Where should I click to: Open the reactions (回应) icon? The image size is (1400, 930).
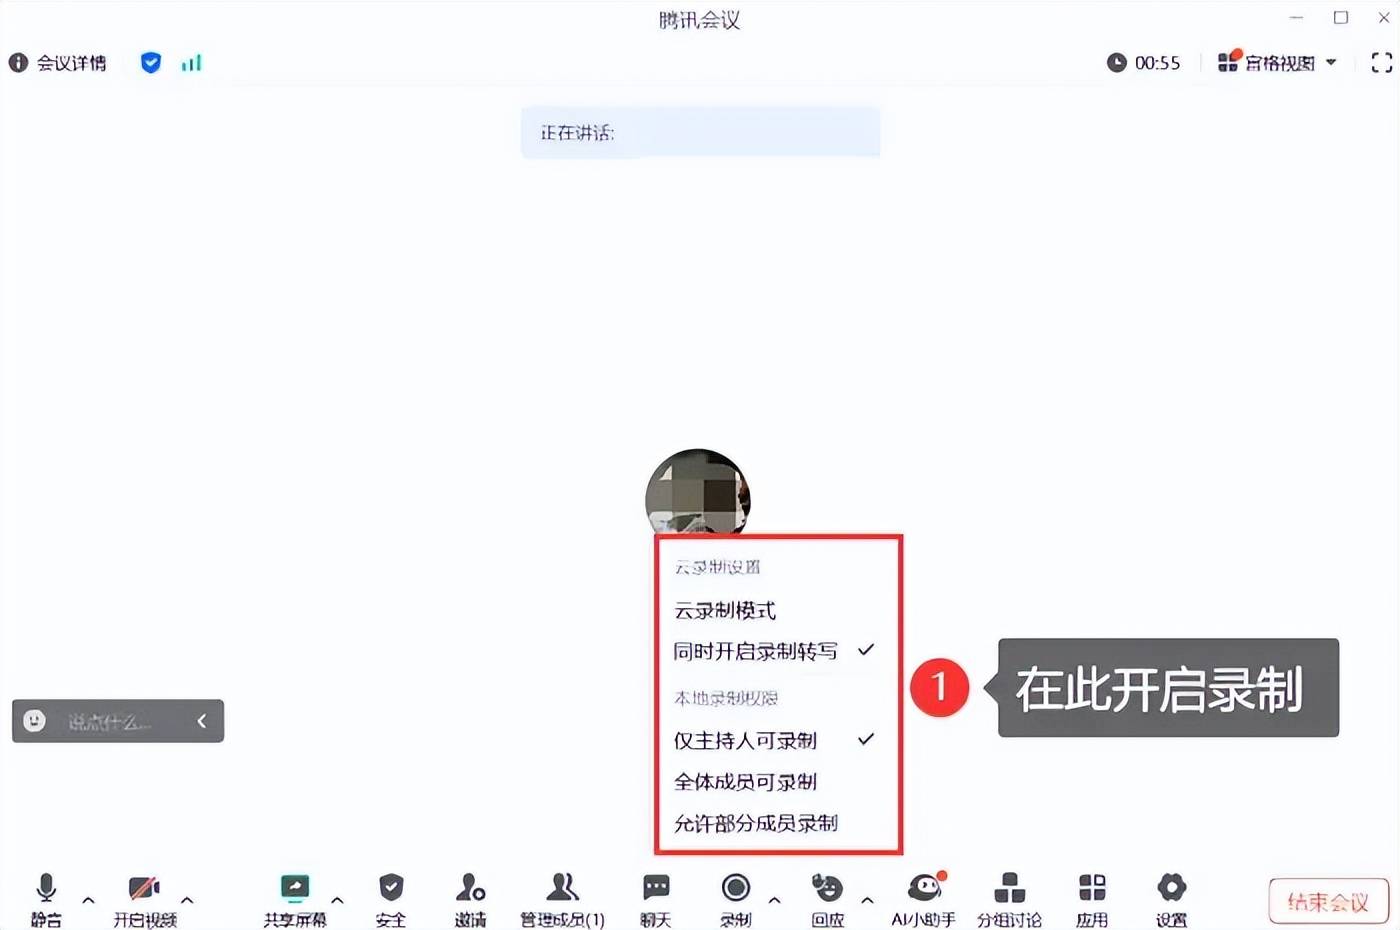(x=827, y=899)
